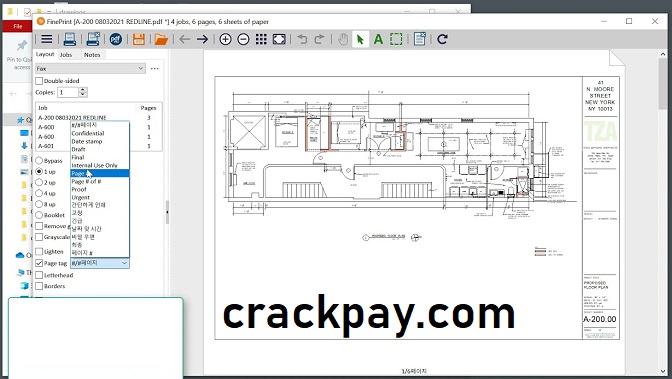Open the File tab in Explorer window
672x379 pixels.
(x=18, y=26)
